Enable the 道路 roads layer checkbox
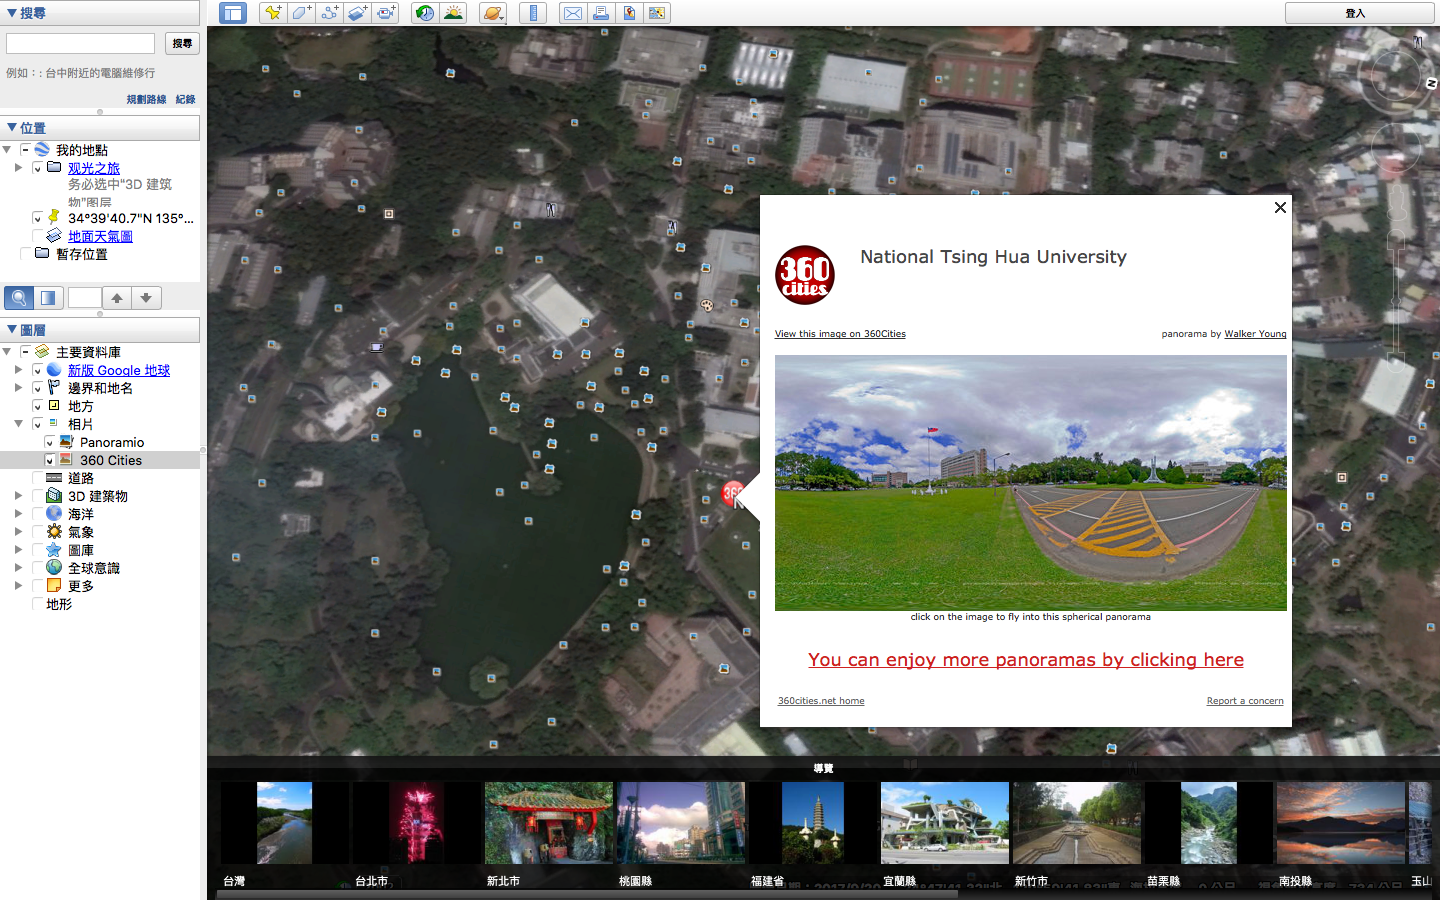 click(x=37, y=478)
